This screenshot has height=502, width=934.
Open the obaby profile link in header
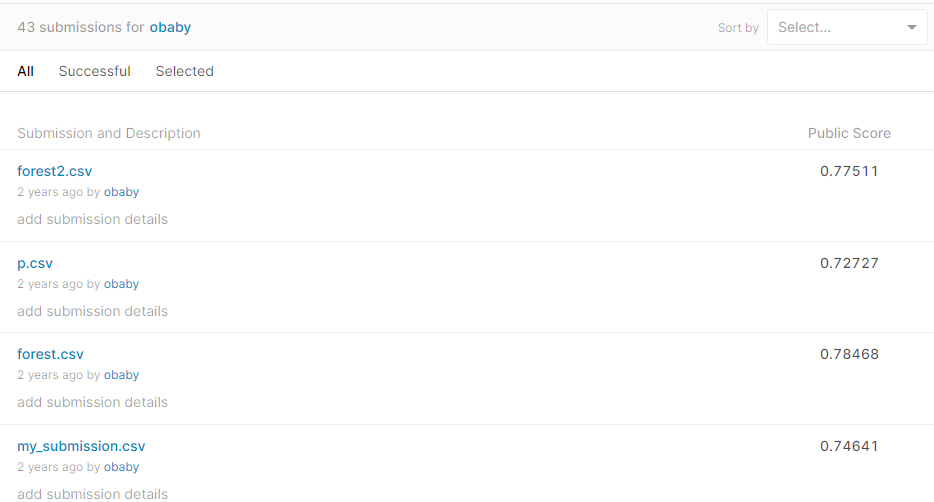pyautogui.click(x=170, y=27)
